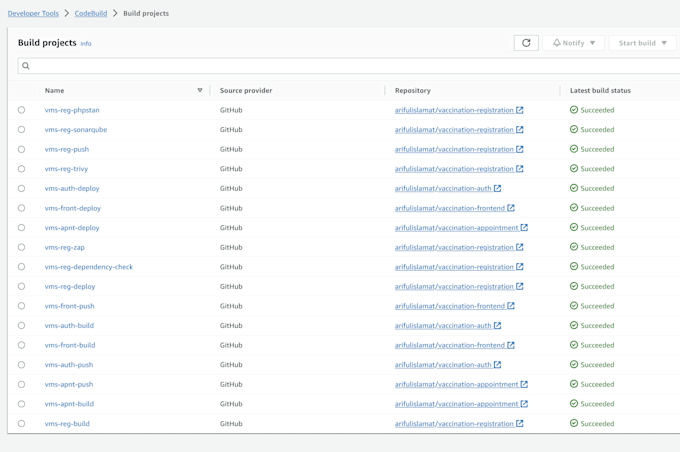Open external link icon for vms-reg-deploy repository

[x=520, y=286]
